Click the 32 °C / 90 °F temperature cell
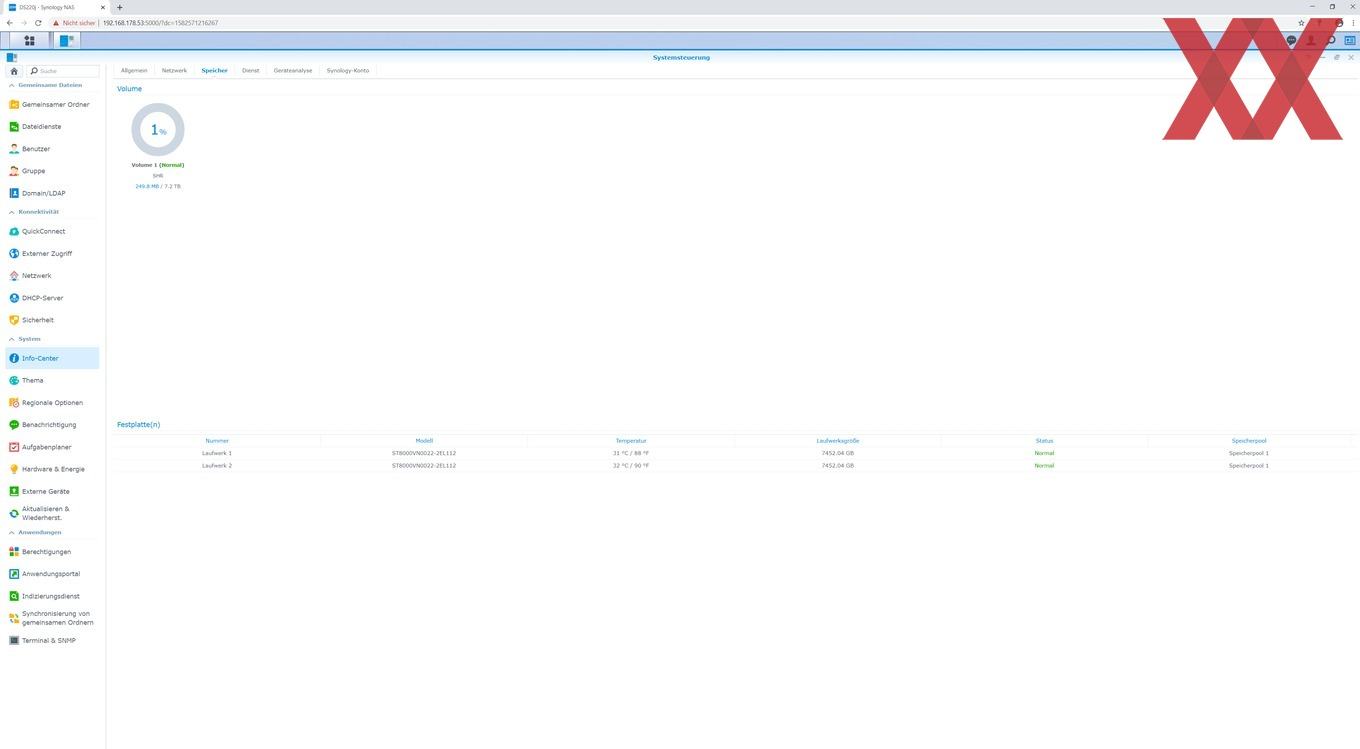 click(x=631, y=466)
